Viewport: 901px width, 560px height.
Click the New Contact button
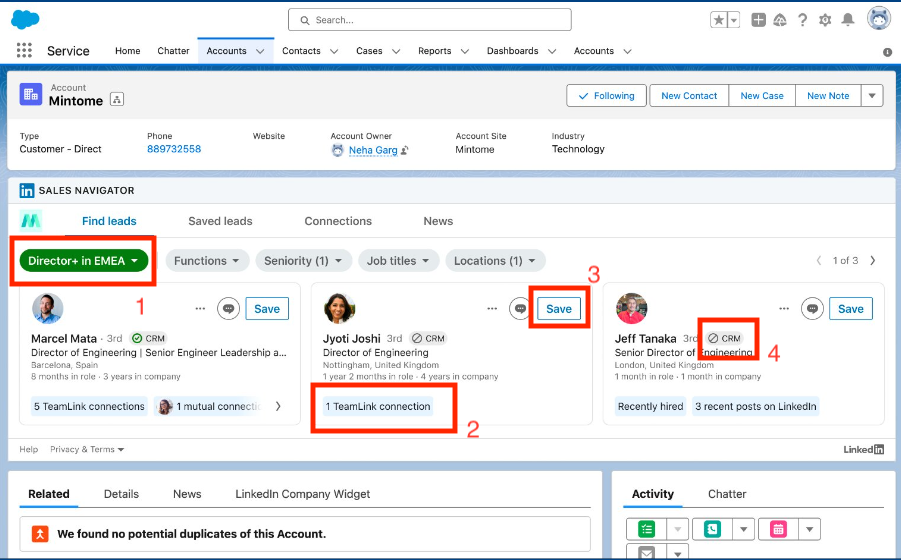689,96
